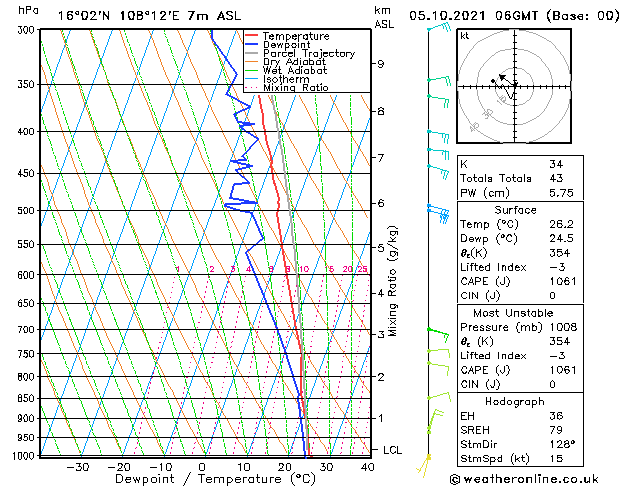Click the Surface section heading
This screenshot has height=486, width=629.
pos(515,210)
